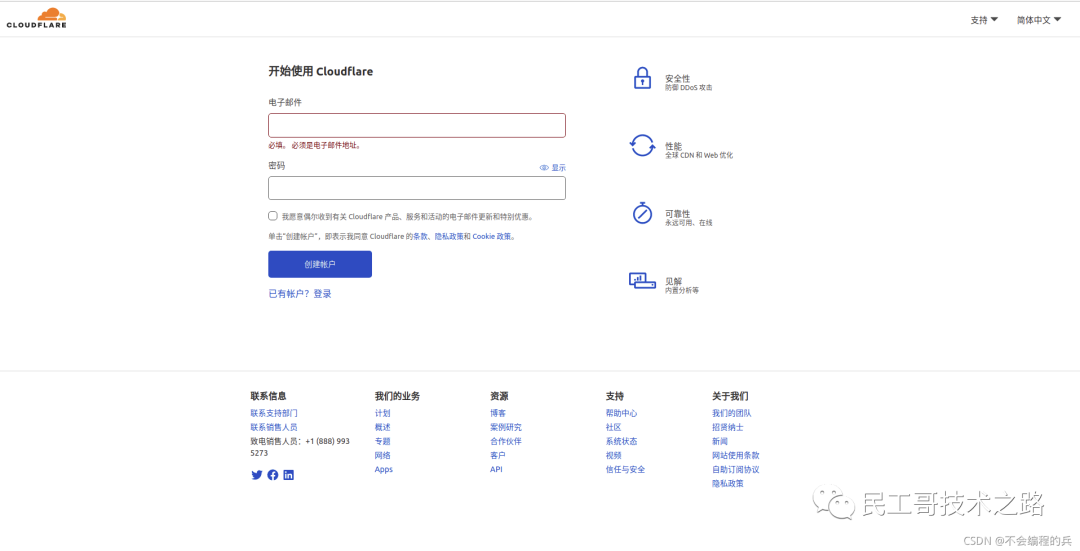Click the performance sync arrows icon
Viewport: 1080px width, 551px height.
click(x=642, y=146)
